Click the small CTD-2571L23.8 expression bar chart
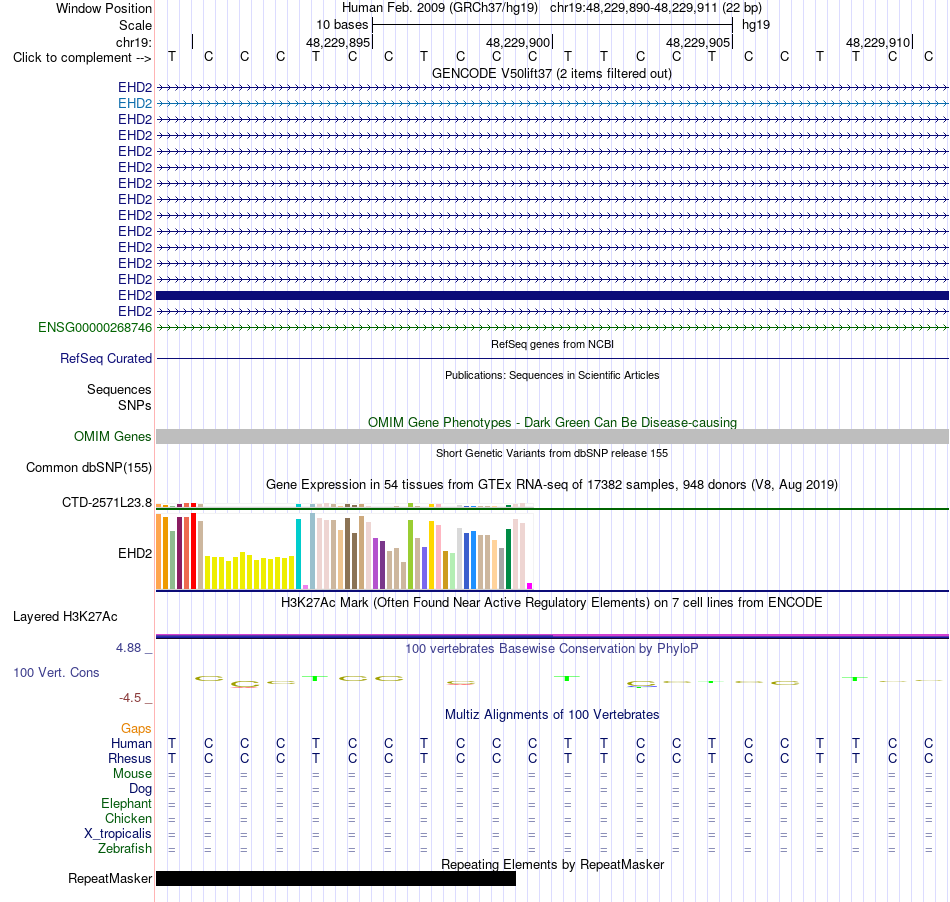The image size is (950, 902). (344, 505)
